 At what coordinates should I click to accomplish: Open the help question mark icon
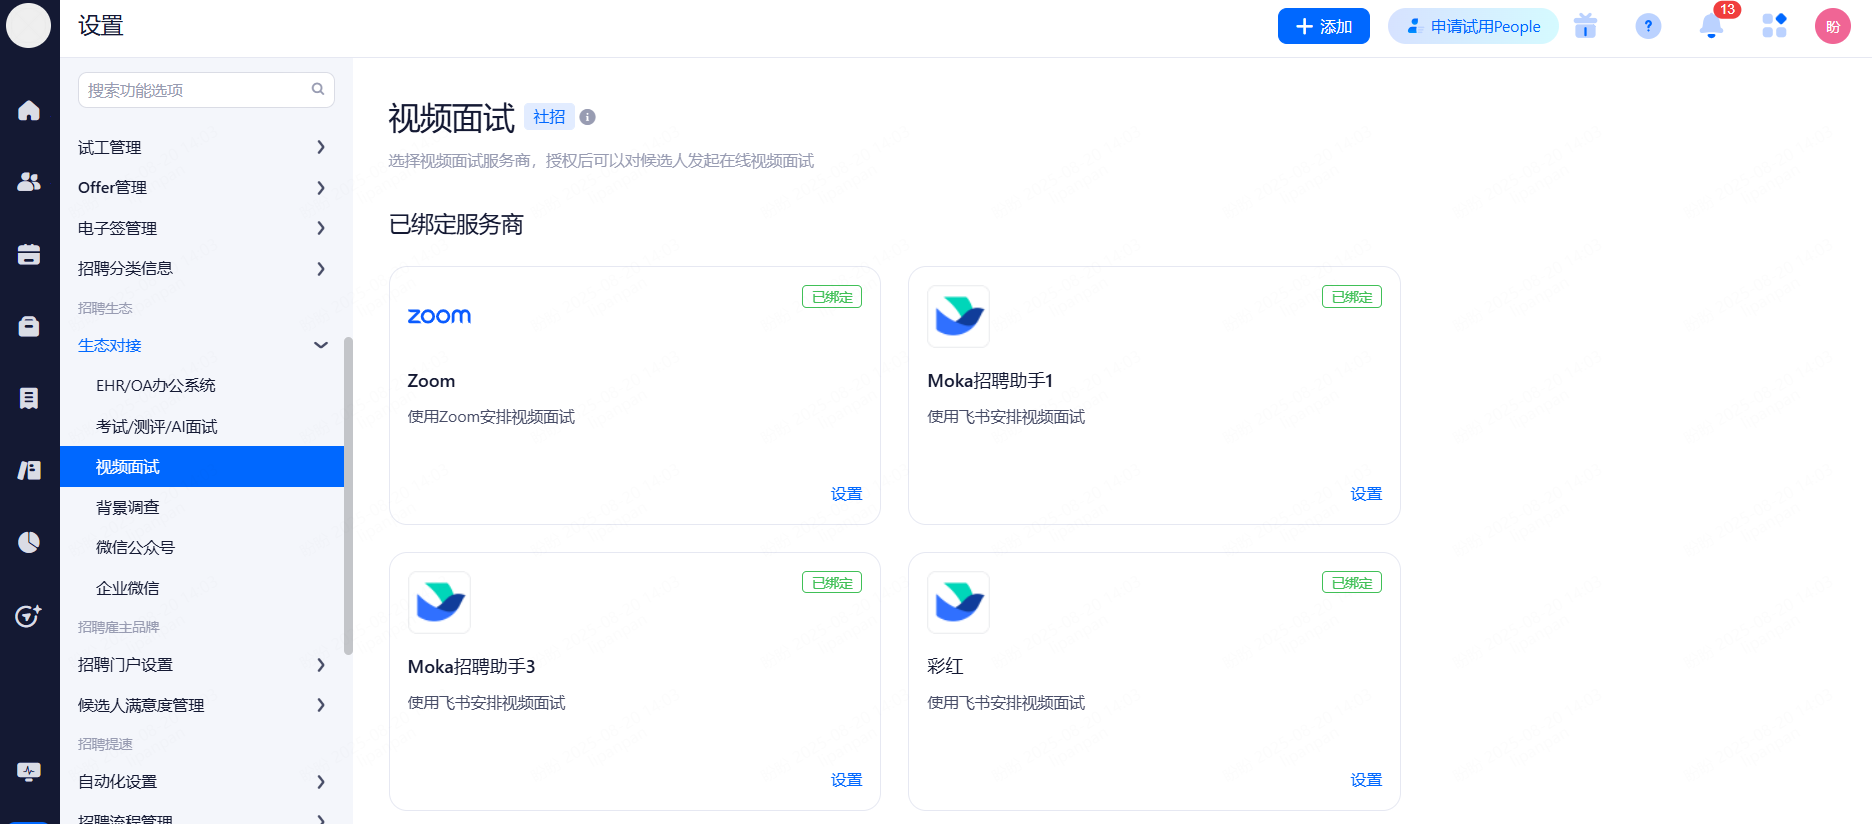[1648, 26]
